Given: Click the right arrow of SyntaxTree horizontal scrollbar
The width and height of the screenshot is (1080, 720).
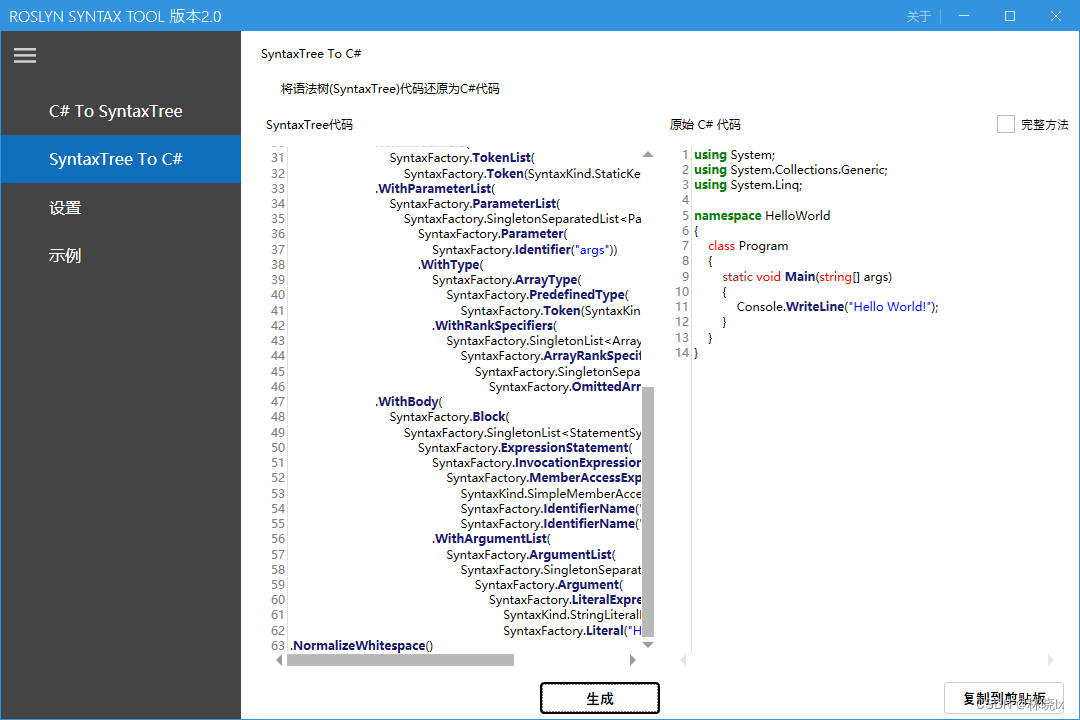Looking at the screenshot, I should coord(633,660).
